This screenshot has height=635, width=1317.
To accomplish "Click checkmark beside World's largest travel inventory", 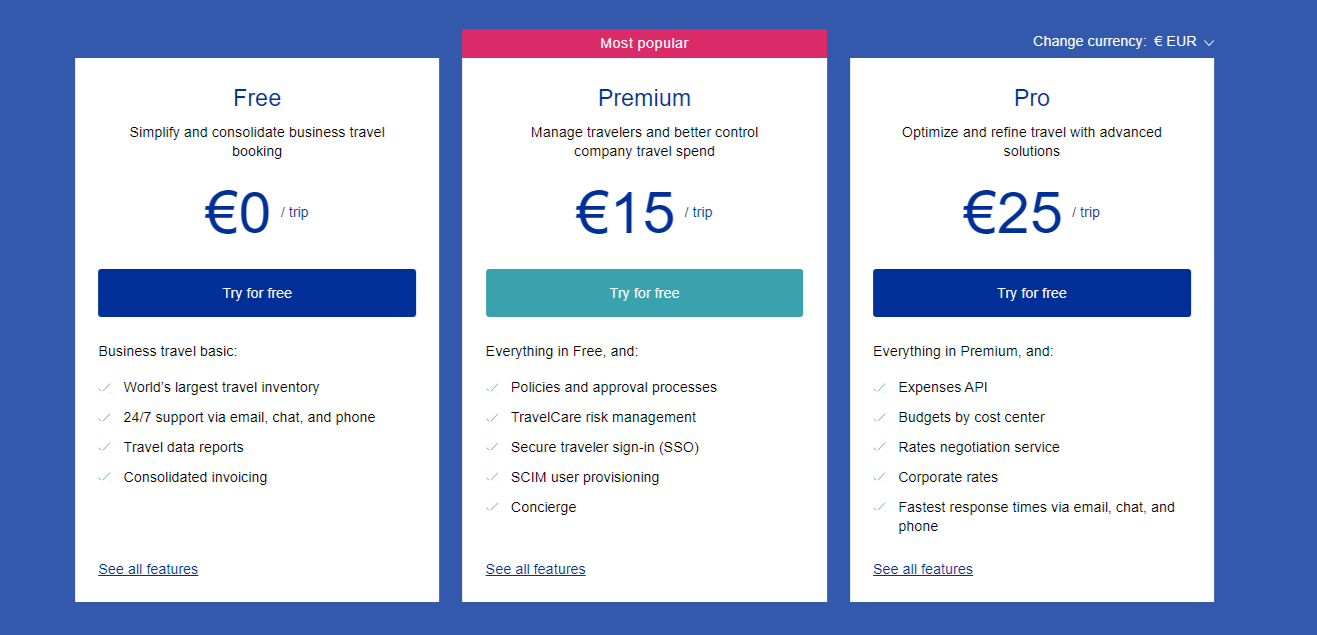I will coord(104,387).
